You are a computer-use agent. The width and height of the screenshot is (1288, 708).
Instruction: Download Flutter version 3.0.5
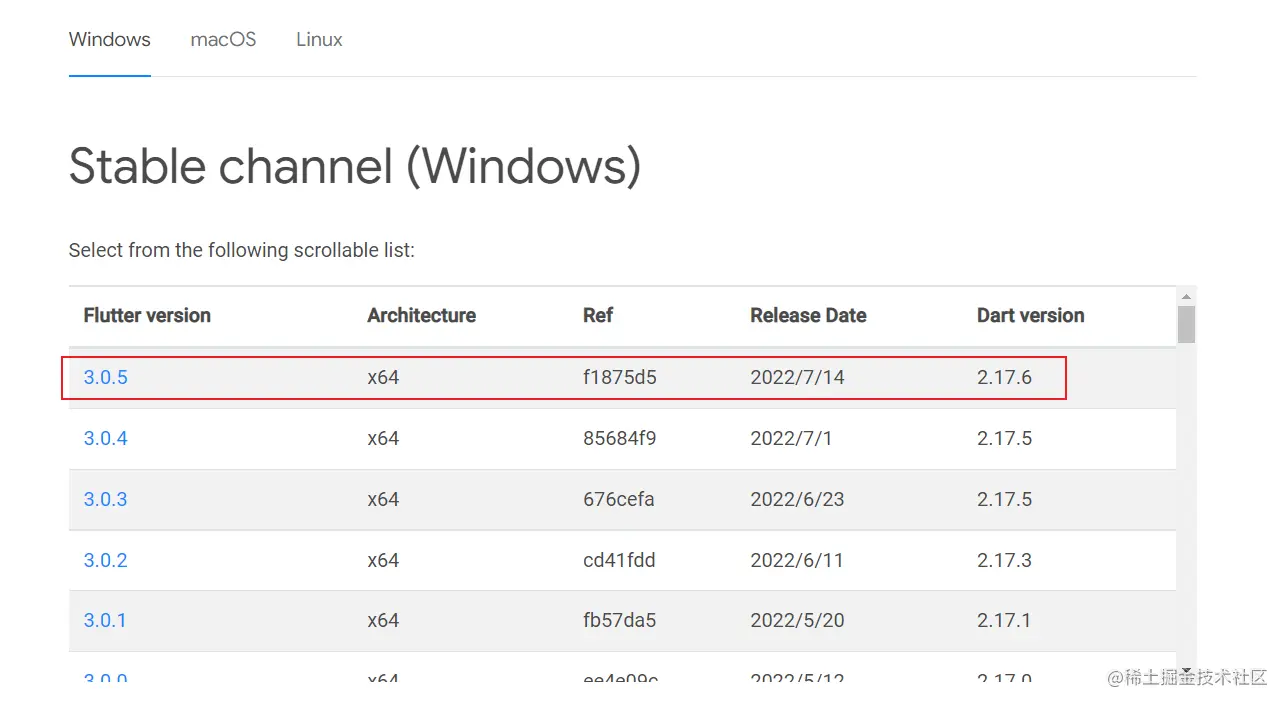106,378
